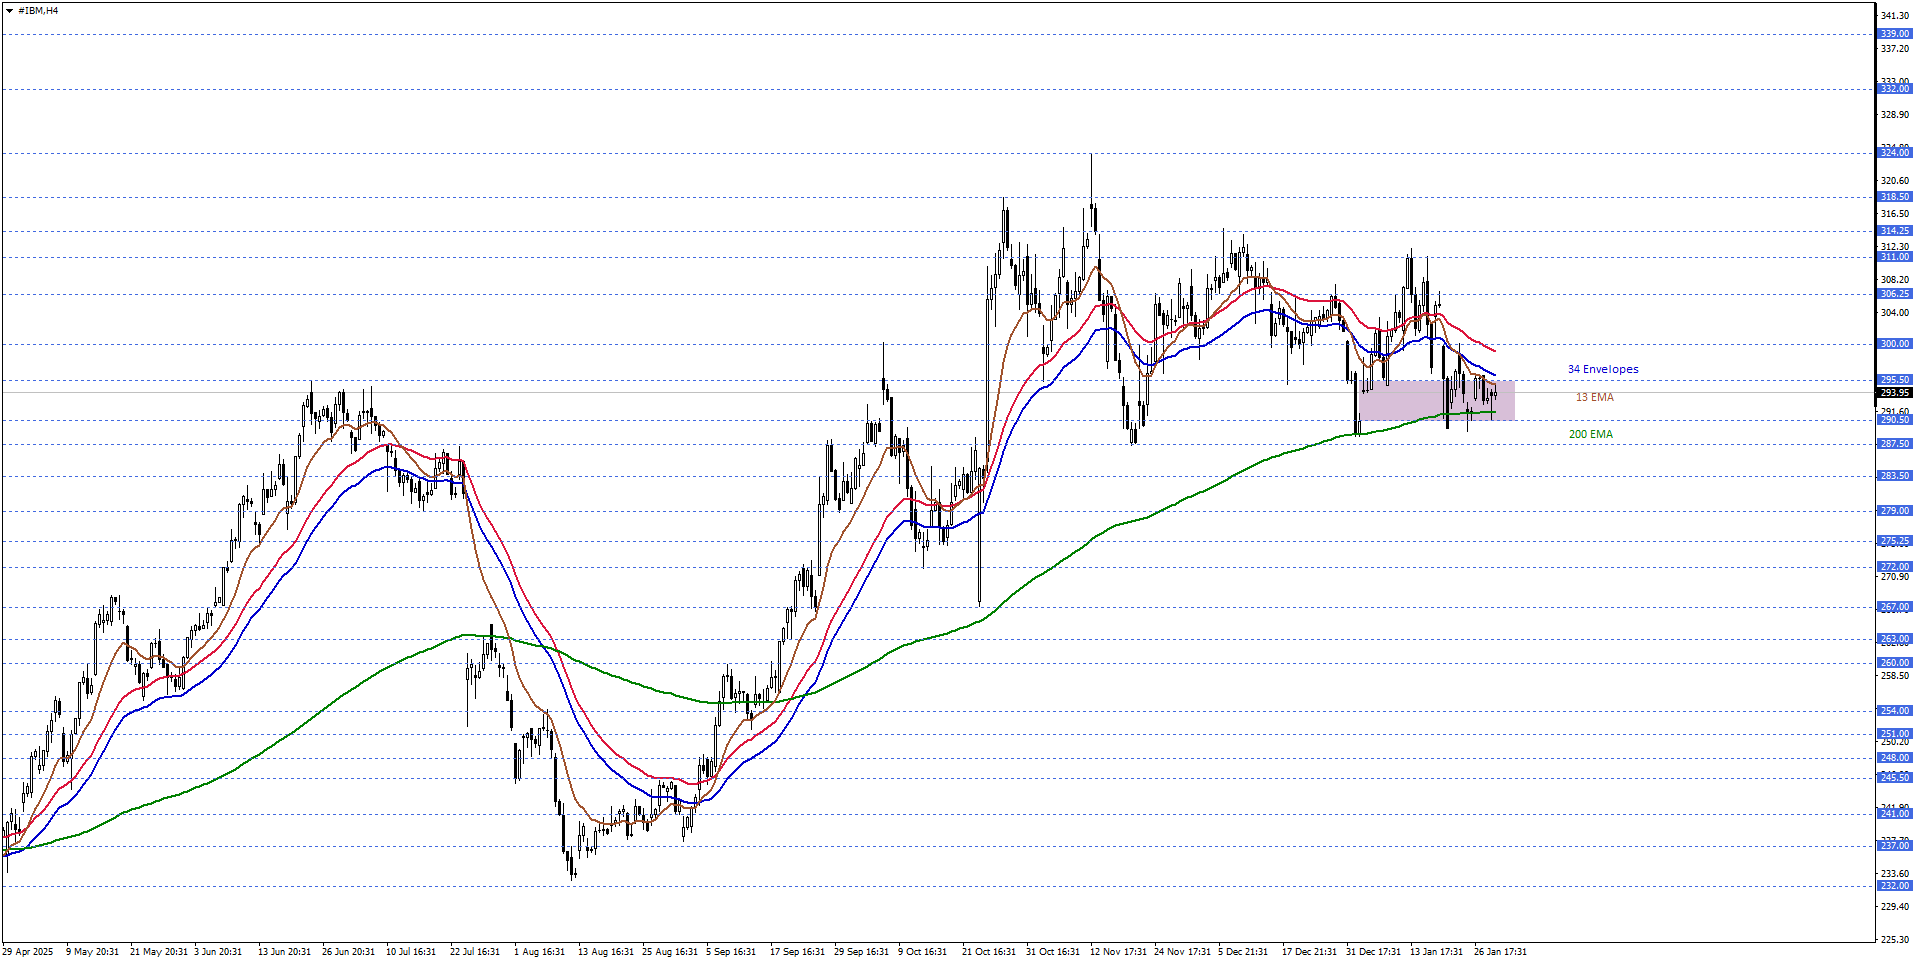
Task: Select the "34 Envelopes" text label
Action: (x=1602, y=370)
